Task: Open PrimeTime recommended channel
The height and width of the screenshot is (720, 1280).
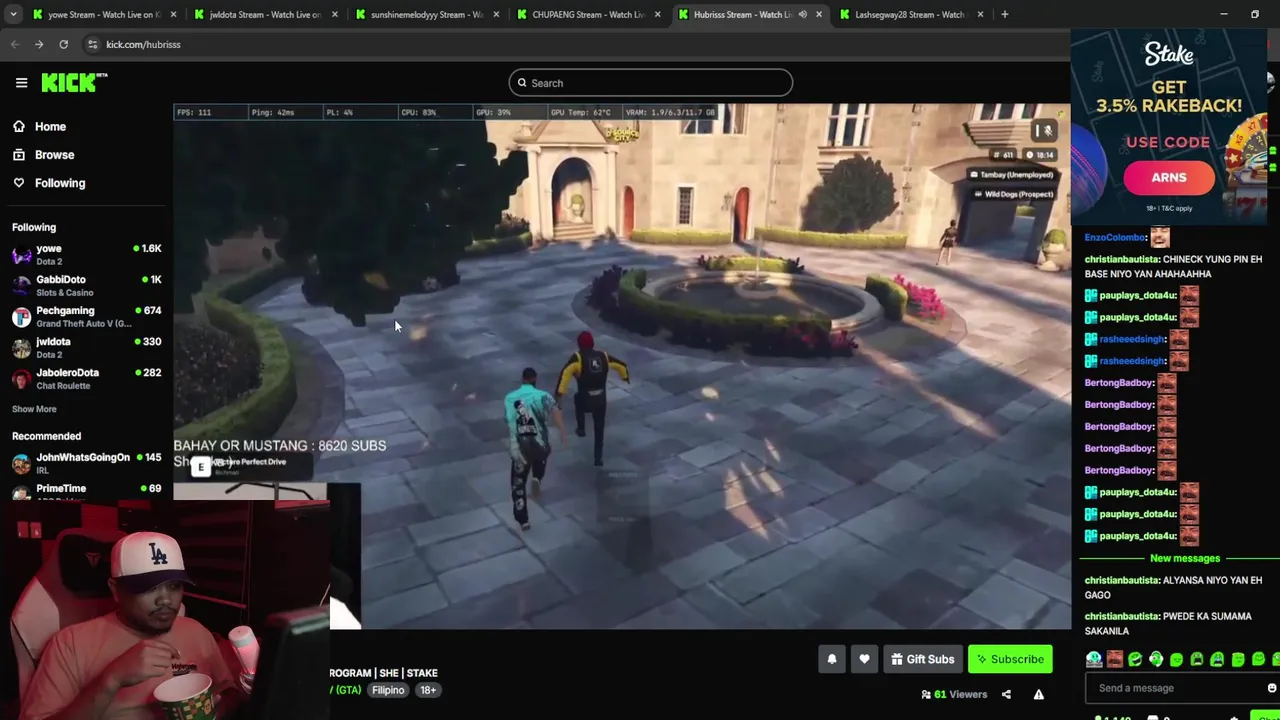Action: point(86,489)
